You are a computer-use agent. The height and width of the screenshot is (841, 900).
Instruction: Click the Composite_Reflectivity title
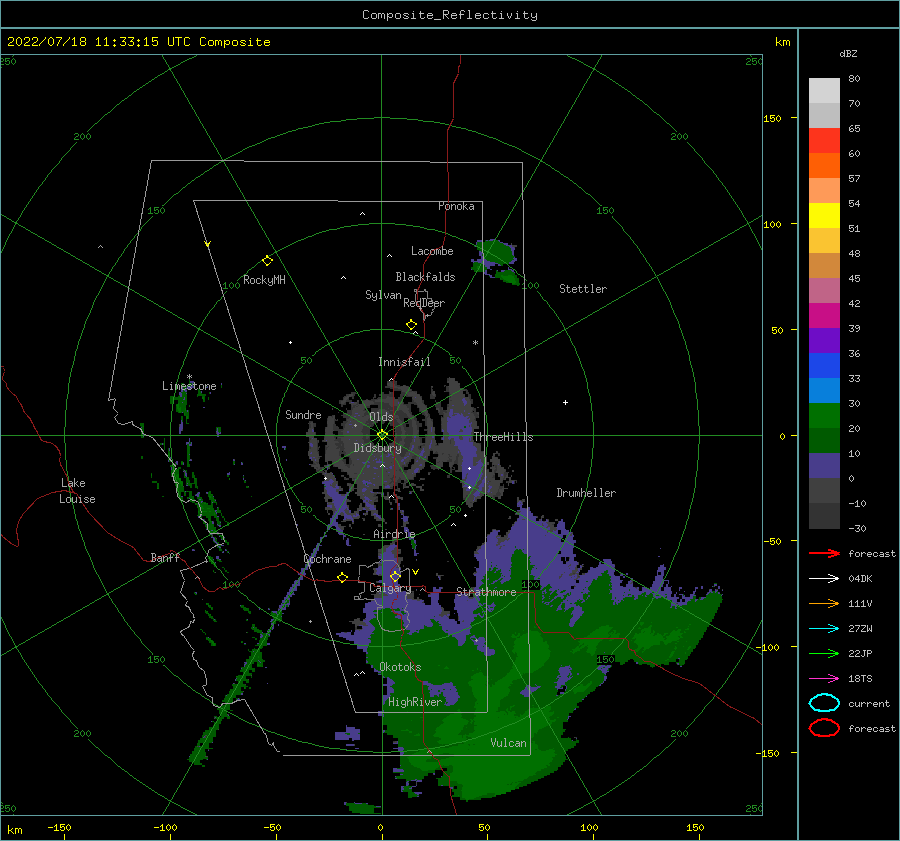click(x=449, y=15)
